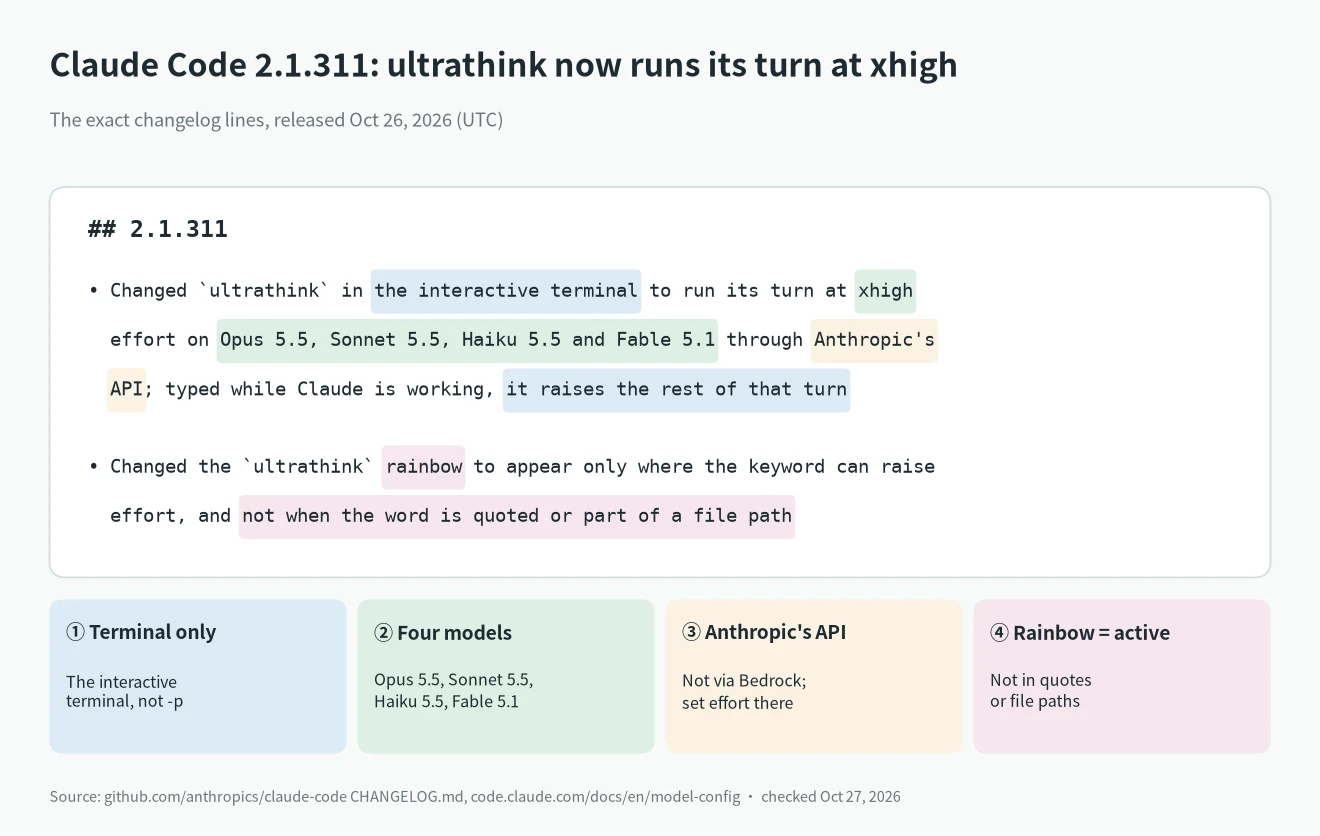1320x836 pixels.
Task: Click the "Rainbow = active" card heading
Action: coord(1080,632)
